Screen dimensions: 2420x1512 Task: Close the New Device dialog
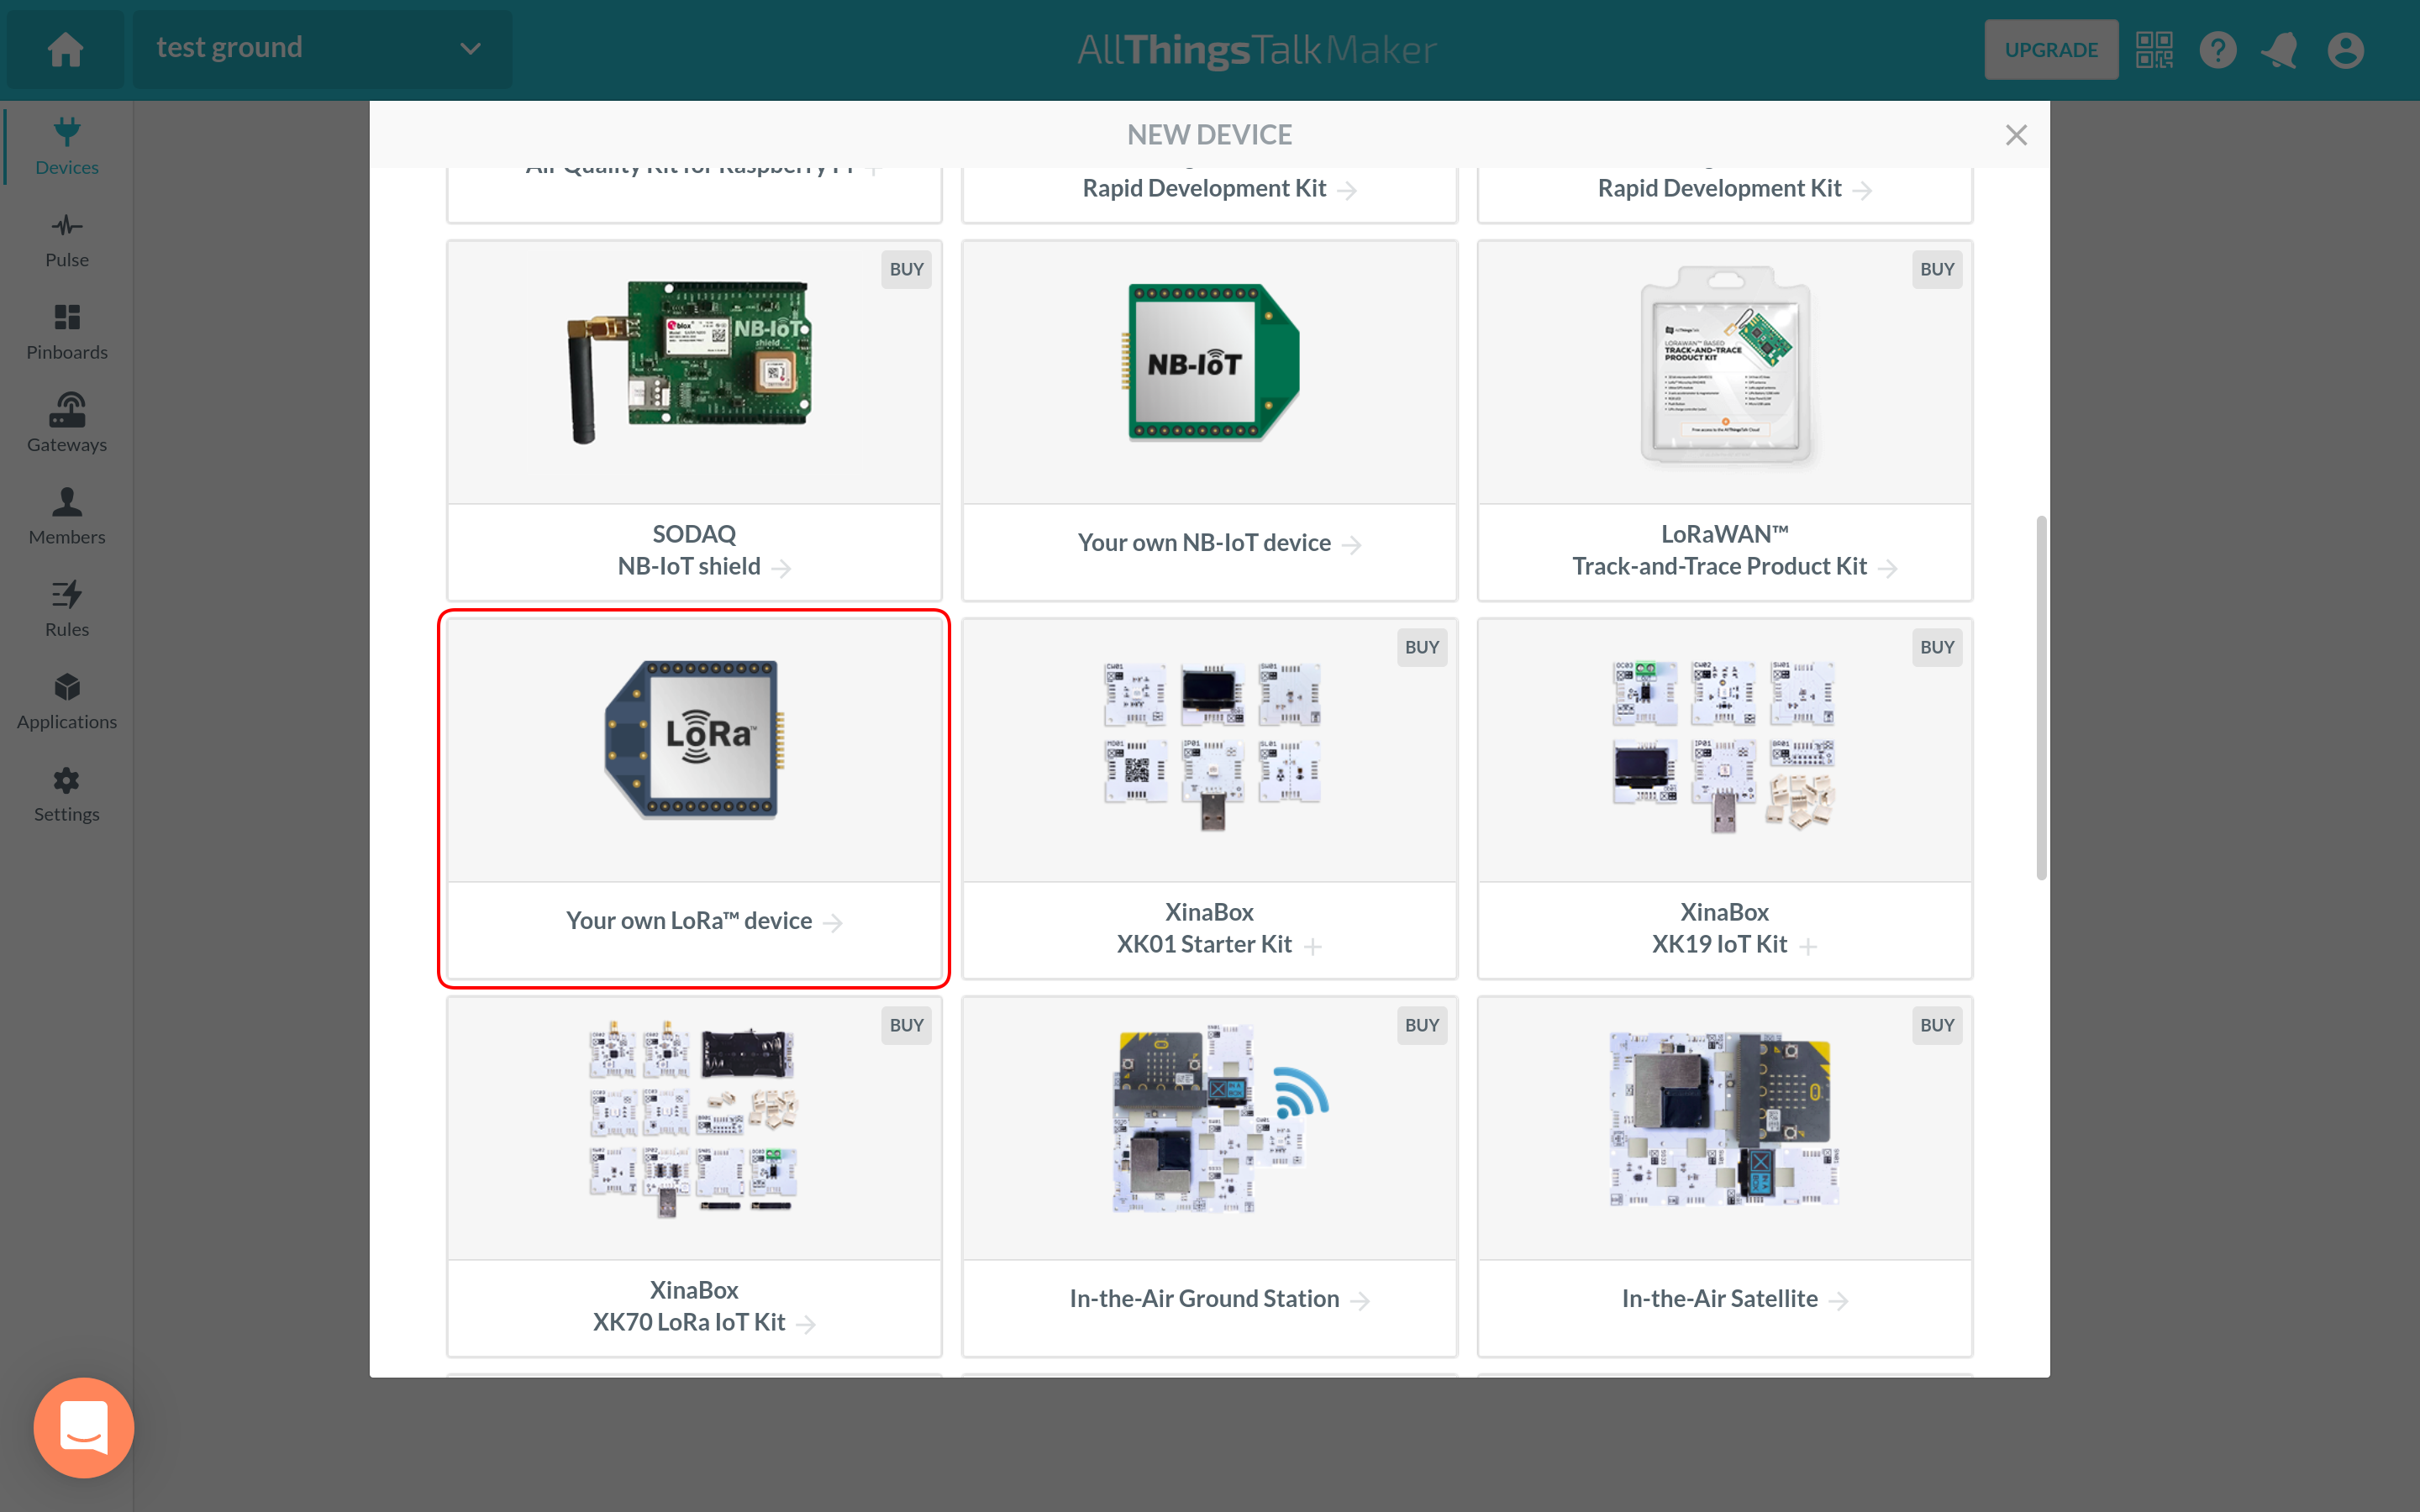(x=2018, y=134)
